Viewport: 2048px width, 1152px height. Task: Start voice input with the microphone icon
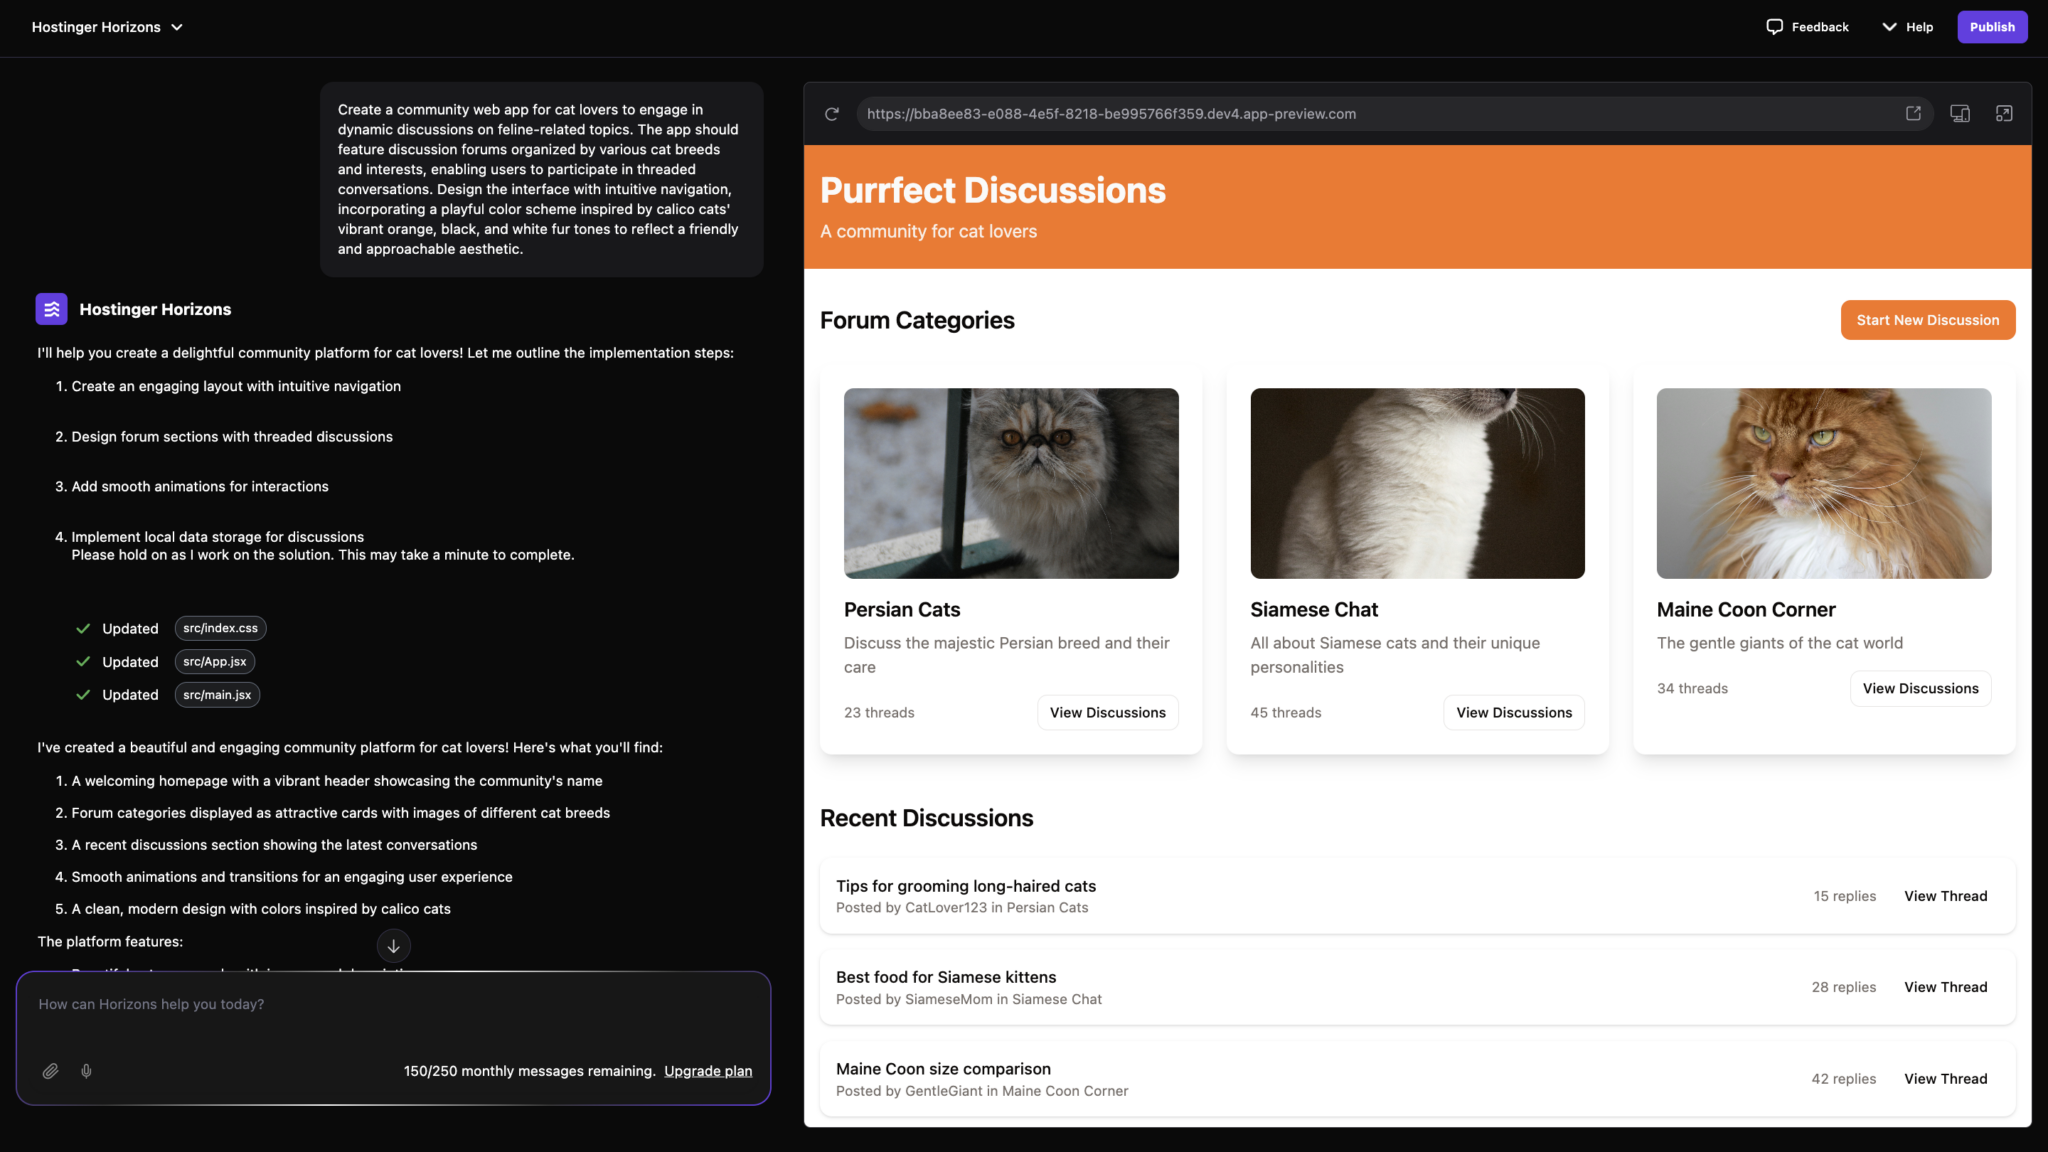[85, 1071]
